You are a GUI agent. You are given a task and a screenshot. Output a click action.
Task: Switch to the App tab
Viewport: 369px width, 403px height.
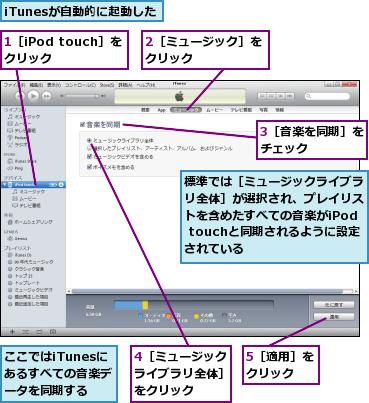pos(162,110)
